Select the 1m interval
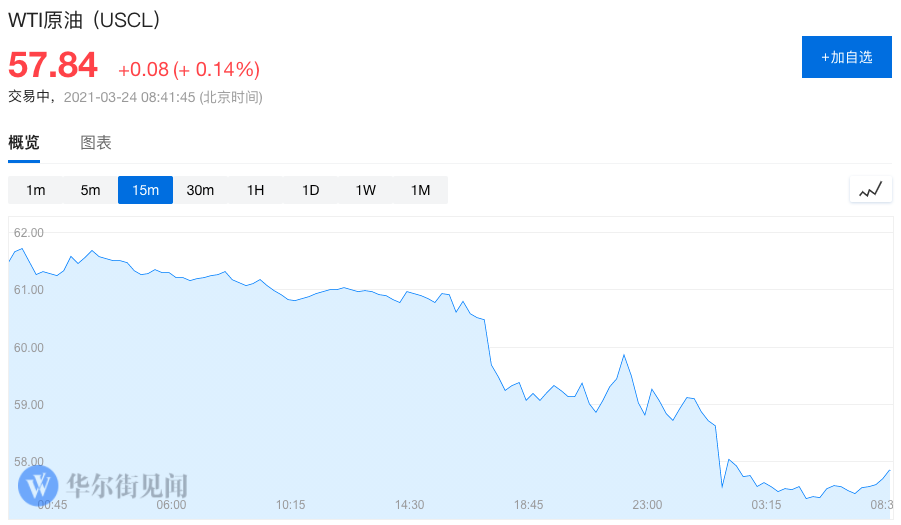Screen dimensions: 901x525 36,190
